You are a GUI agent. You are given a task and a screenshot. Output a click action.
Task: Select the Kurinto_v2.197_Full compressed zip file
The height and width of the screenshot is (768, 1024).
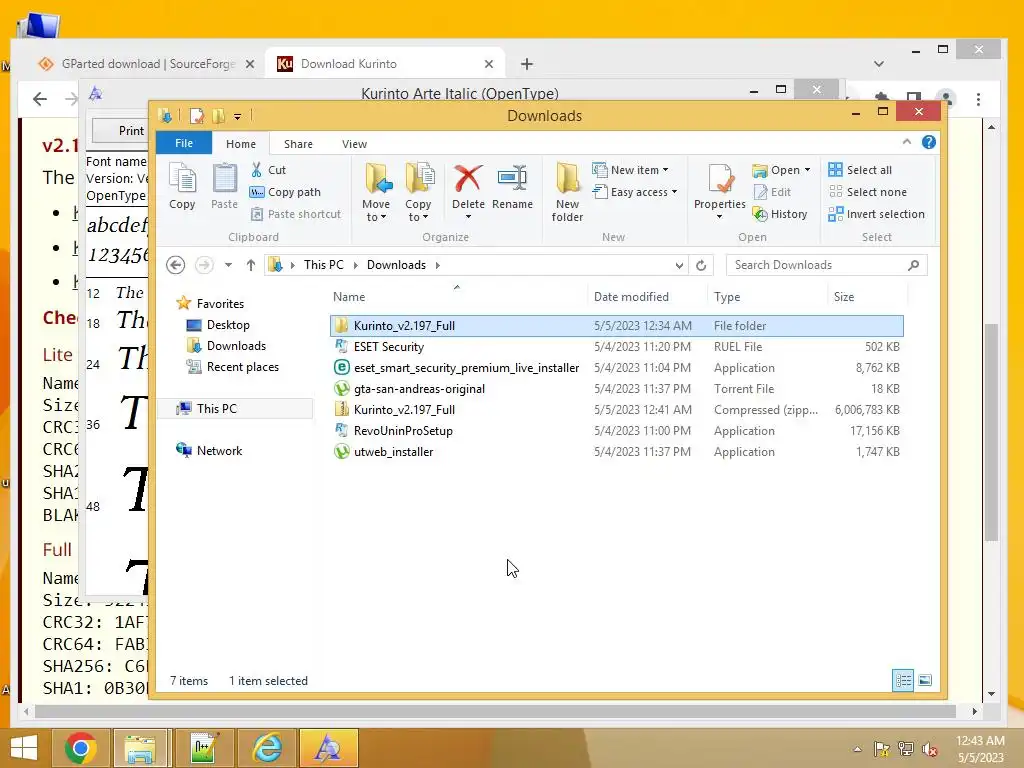616,409
